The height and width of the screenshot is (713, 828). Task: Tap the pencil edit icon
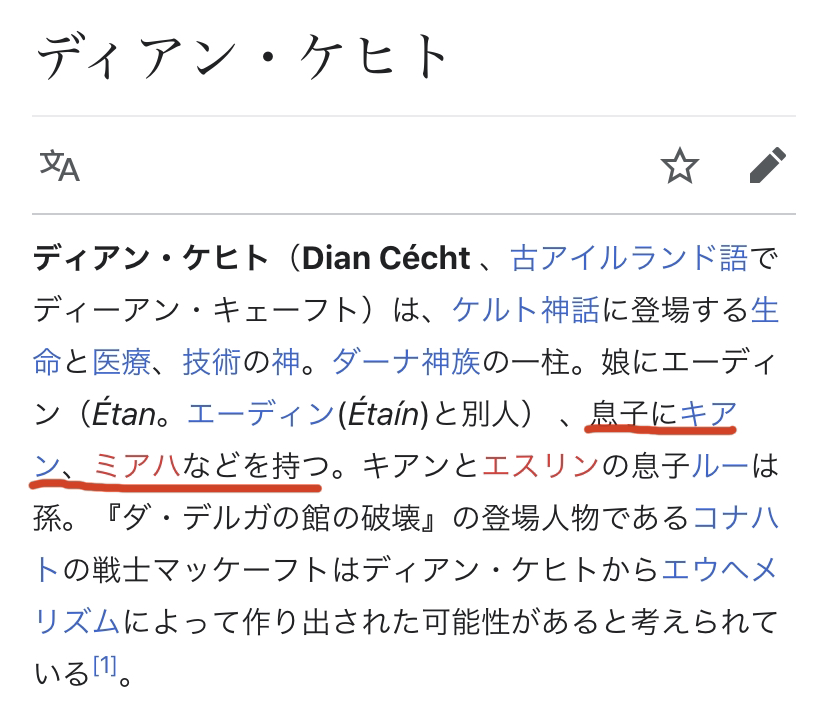(767, 166)
